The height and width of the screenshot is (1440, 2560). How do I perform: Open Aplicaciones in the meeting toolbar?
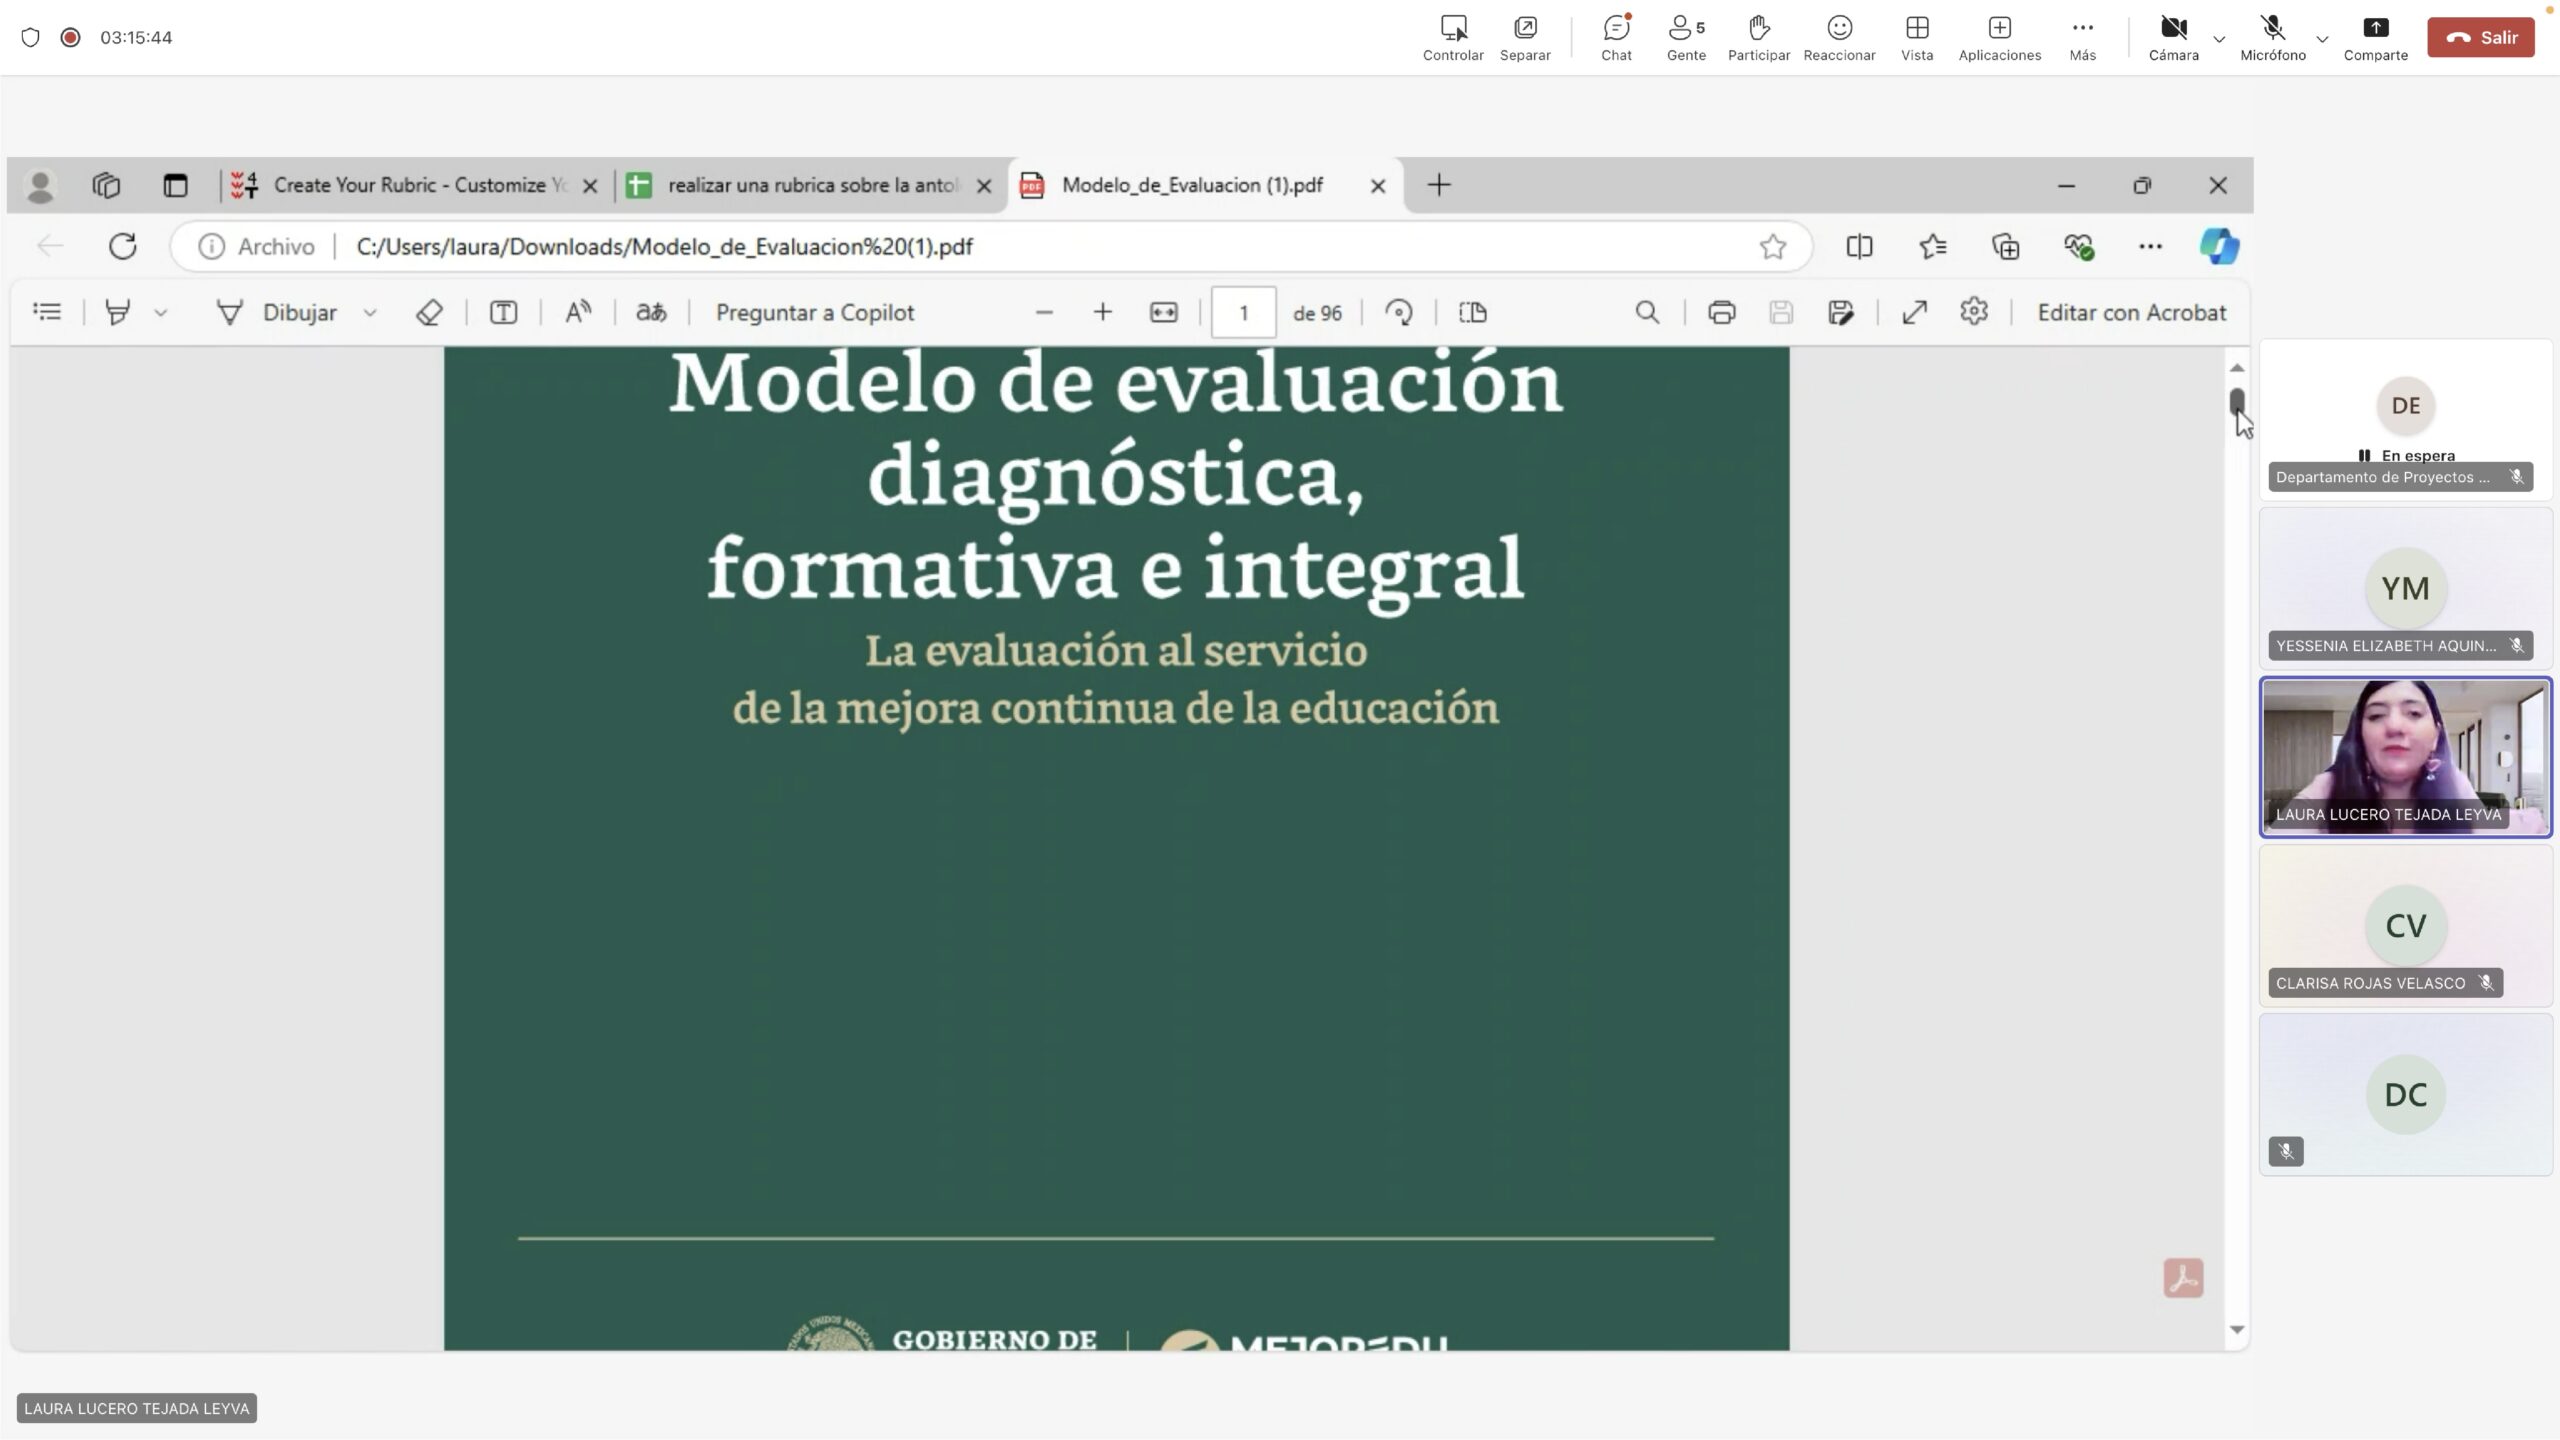pos(1999,38)
